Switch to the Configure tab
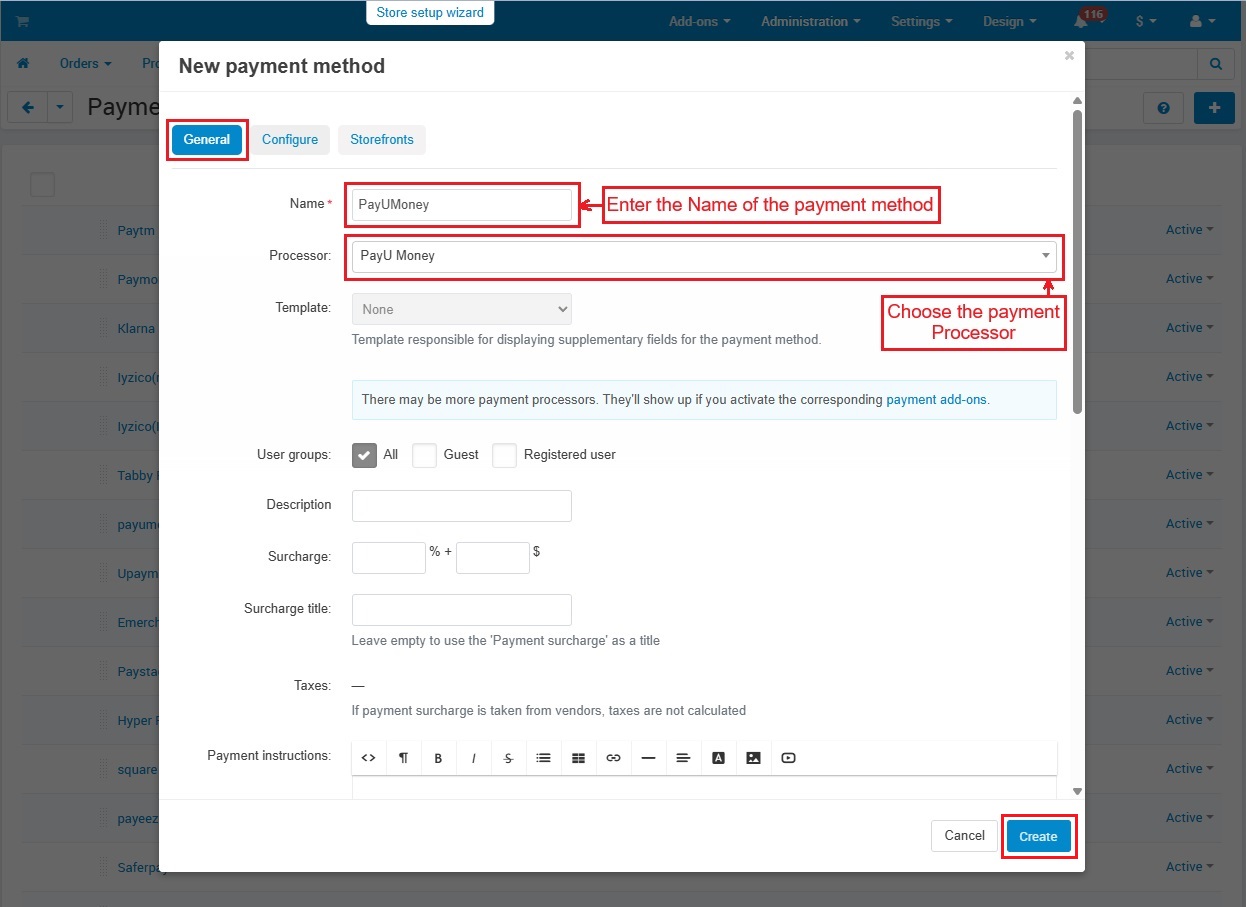The image size is (1246, 907). pyautogui.click(x=290, y=140)
